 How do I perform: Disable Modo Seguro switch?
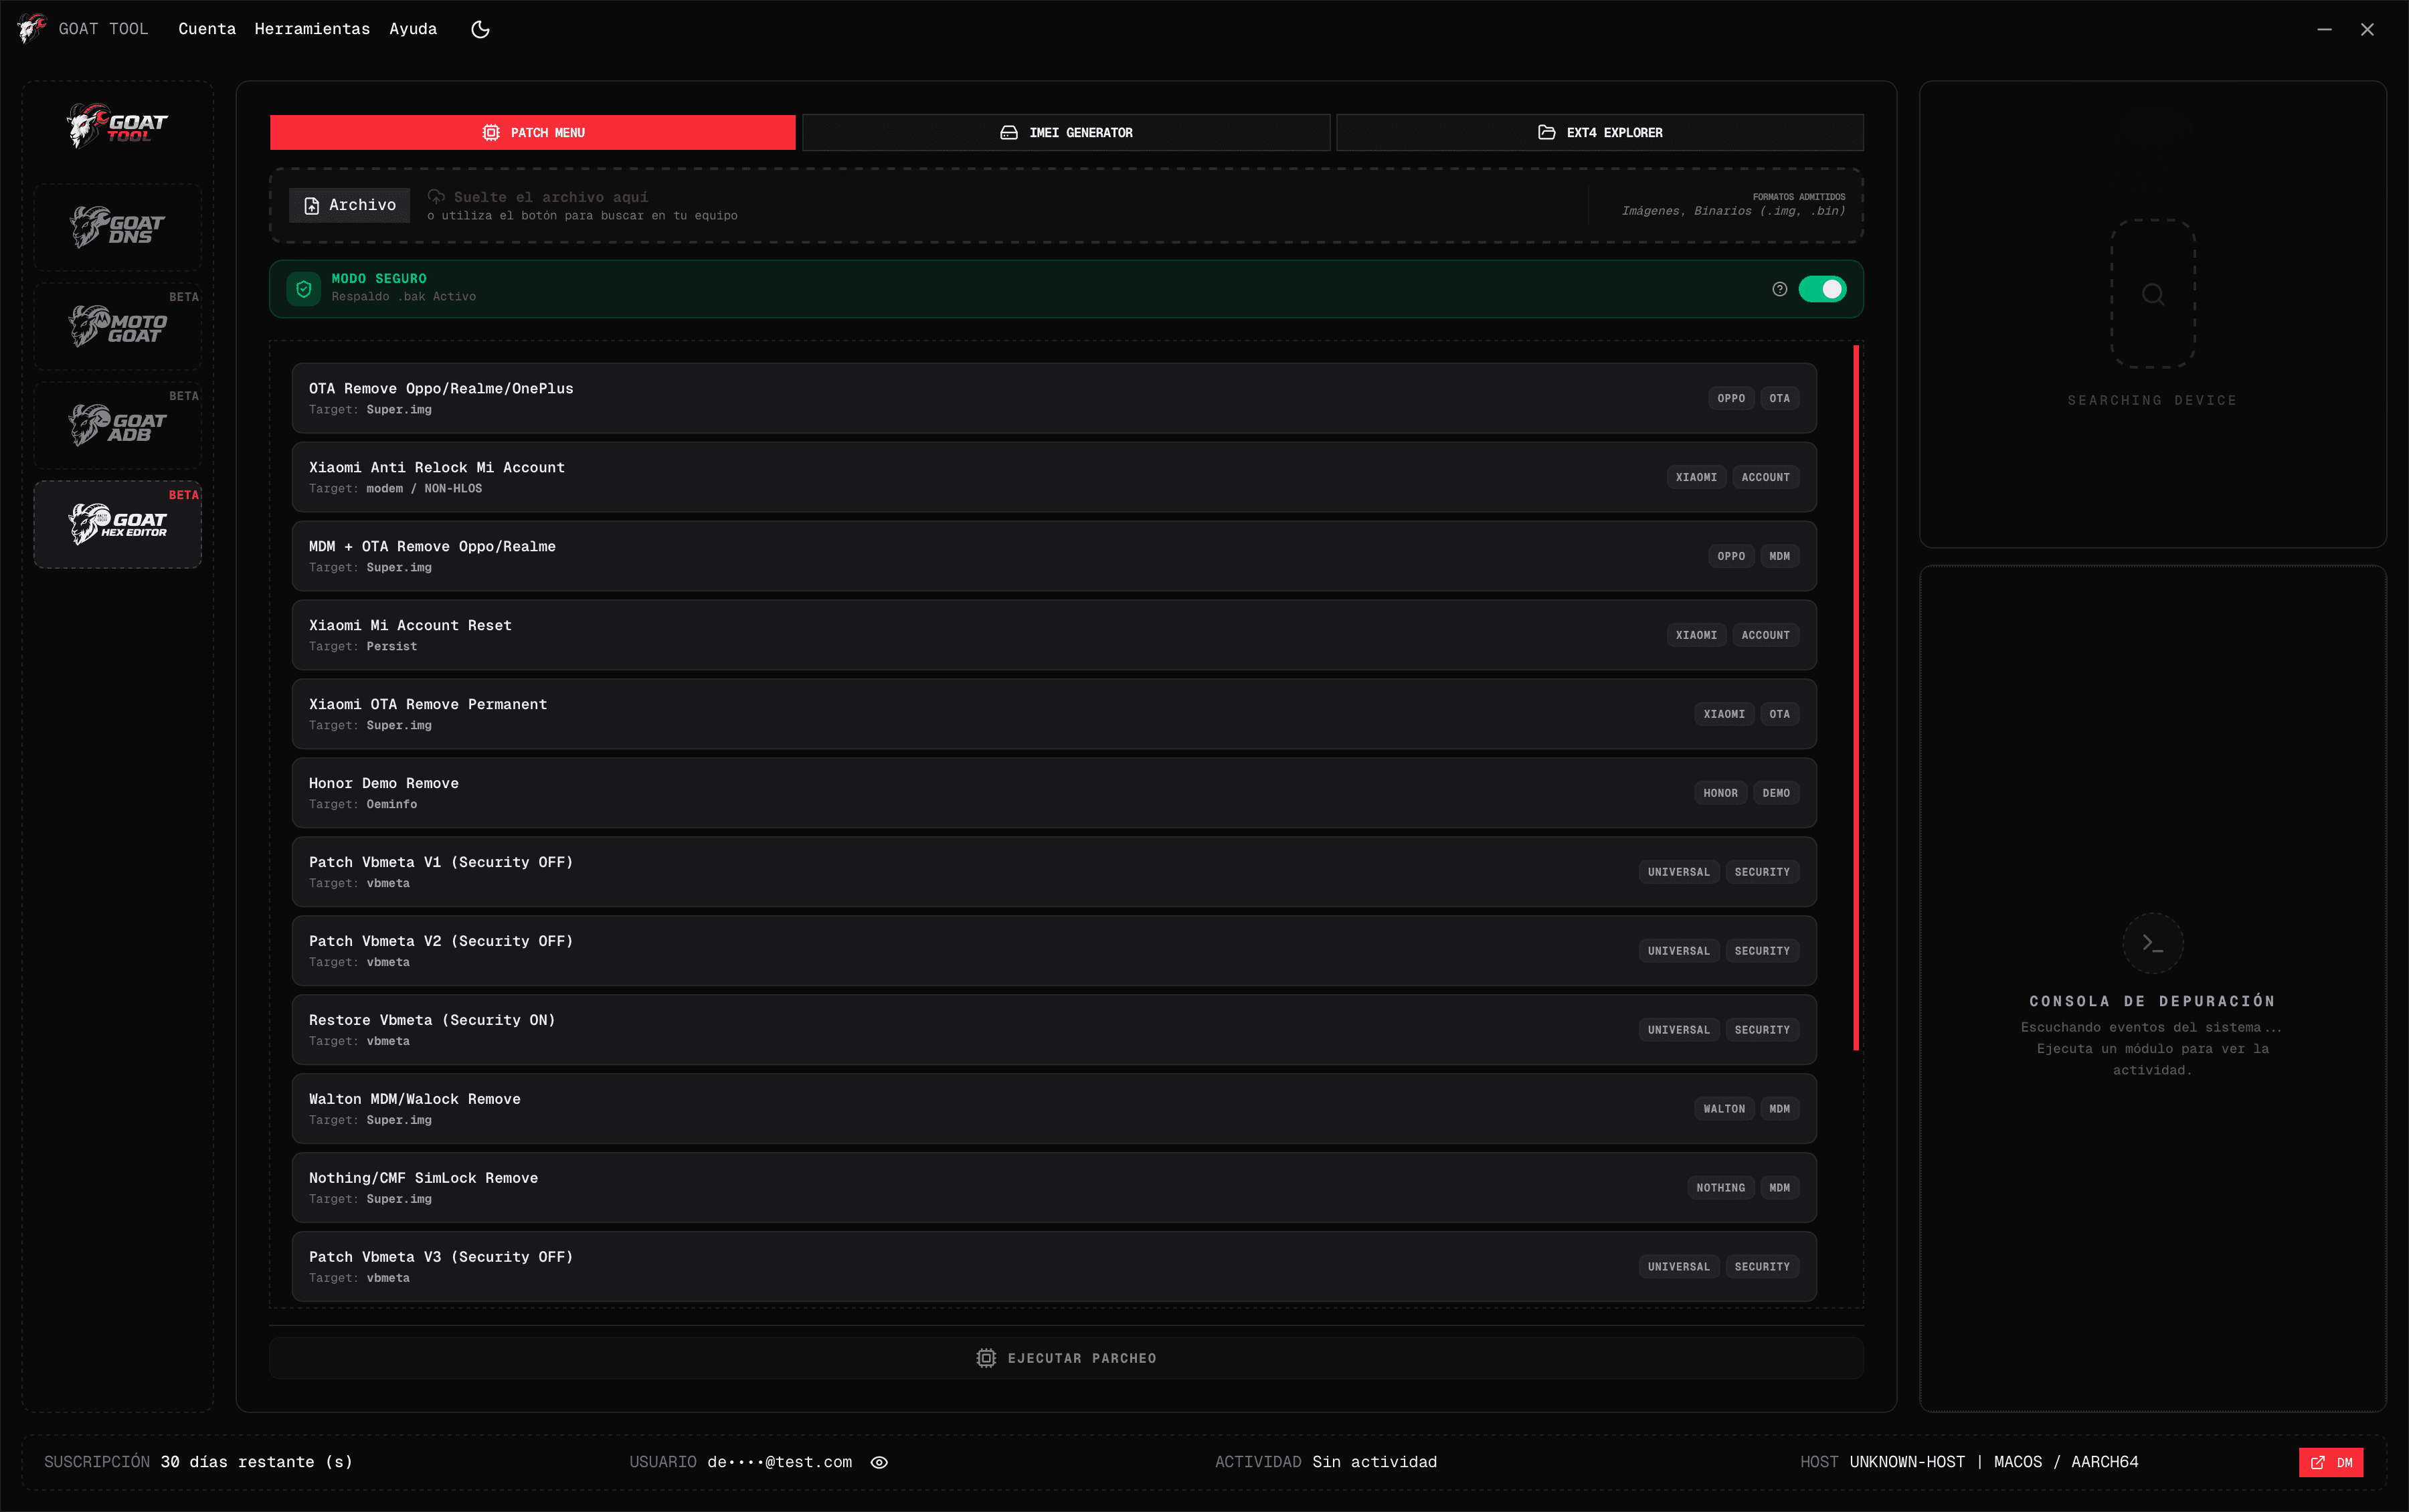(x=1822, y=289)
